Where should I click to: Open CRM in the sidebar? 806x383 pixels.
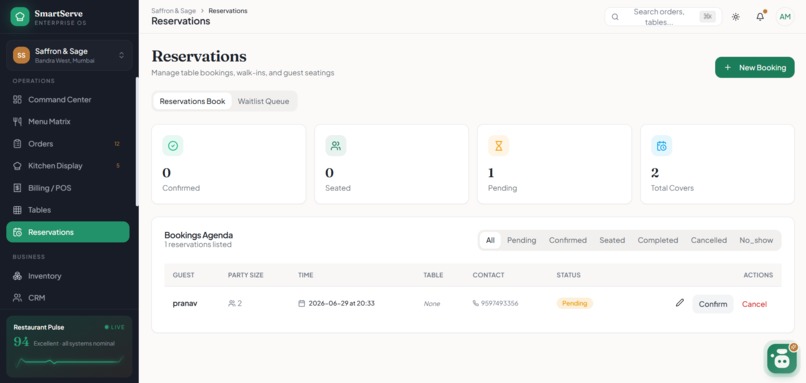coord(68,298)
